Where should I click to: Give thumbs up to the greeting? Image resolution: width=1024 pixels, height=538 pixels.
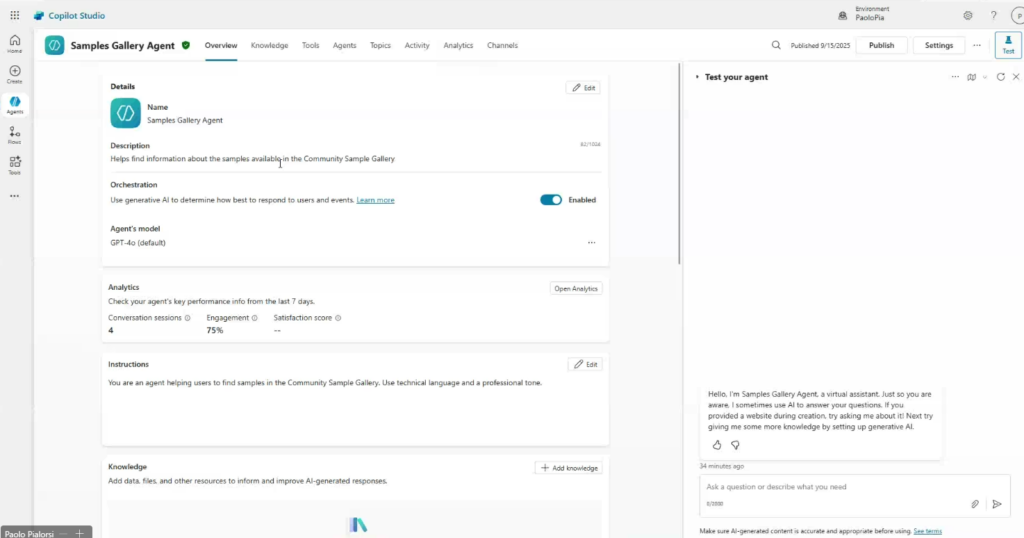tap(716, 445)
